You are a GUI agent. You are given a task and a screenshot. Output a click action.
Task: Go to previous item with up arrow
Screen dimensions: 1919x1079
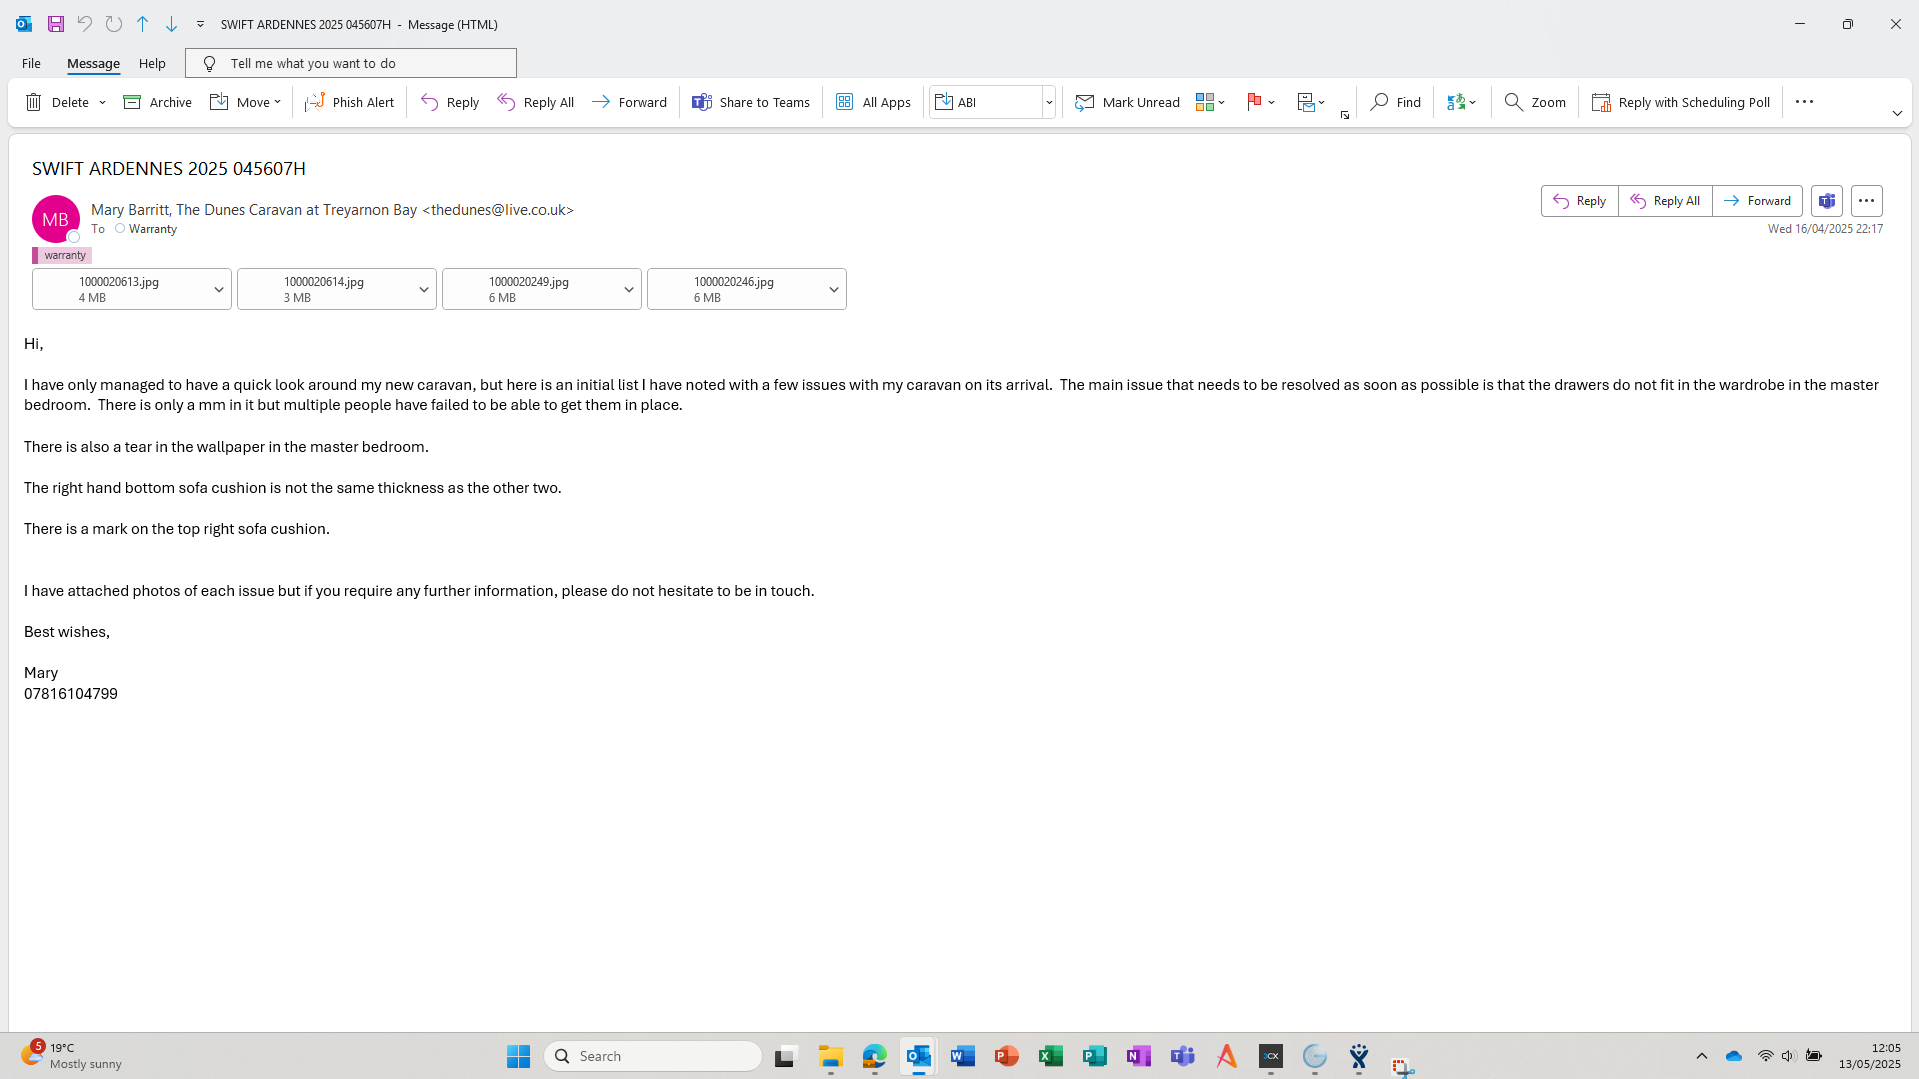coord(143,24)
